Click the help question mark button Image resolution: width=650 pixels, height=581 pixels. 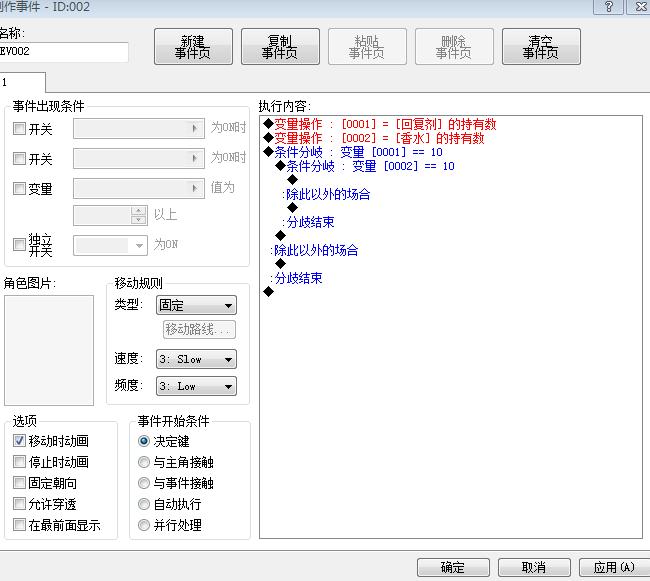(608, 7)
